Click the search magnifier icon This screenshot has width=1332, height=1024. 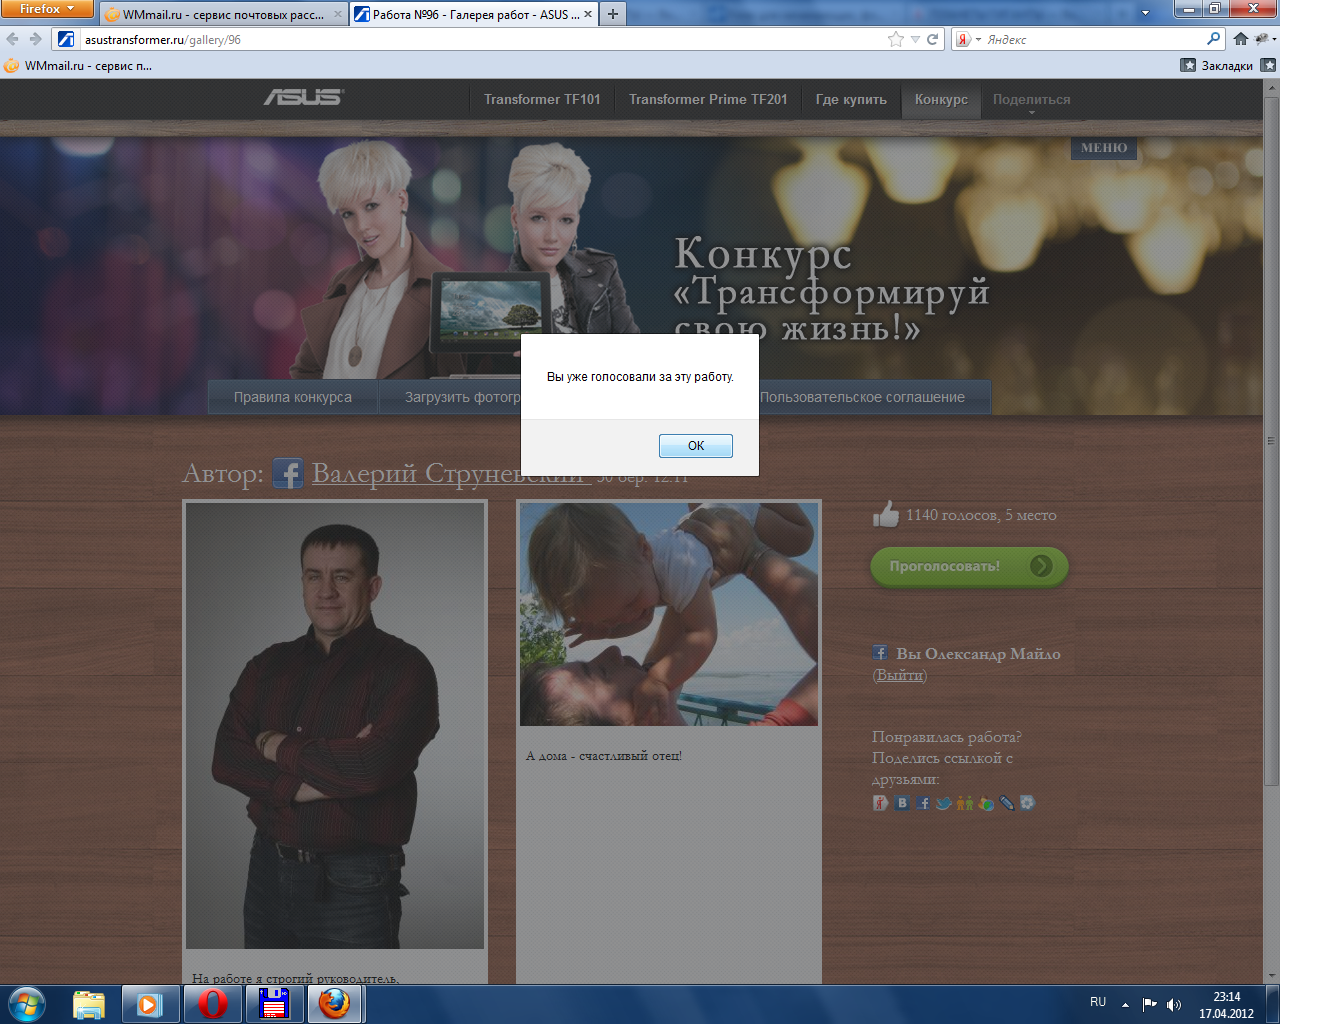pyautogui.click(x=1214, y=39)
